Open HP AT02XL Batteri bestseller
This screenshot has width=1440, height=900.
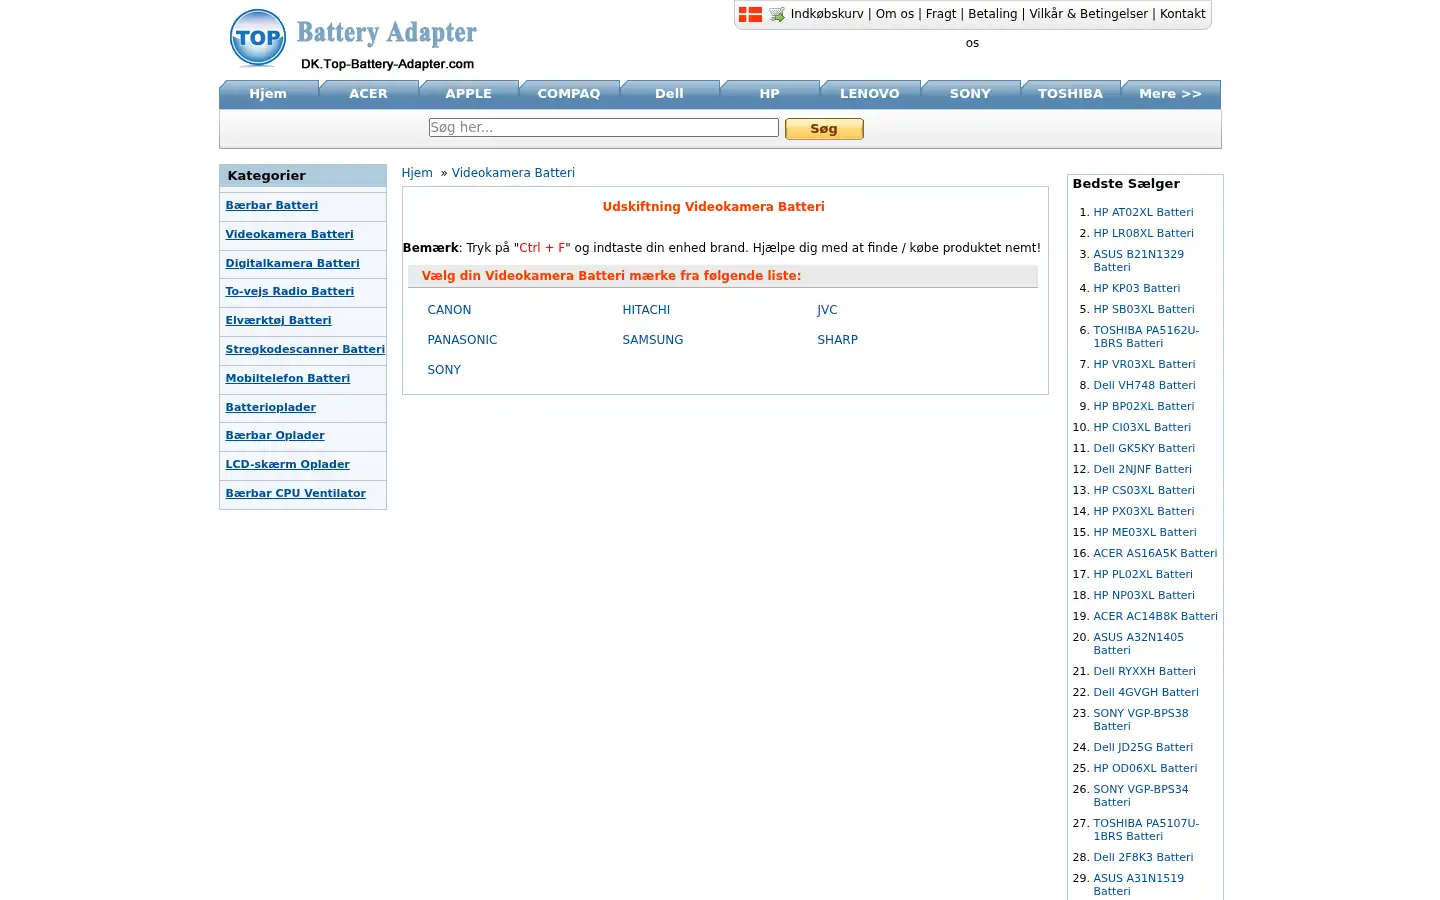(x=1143, y=213)
